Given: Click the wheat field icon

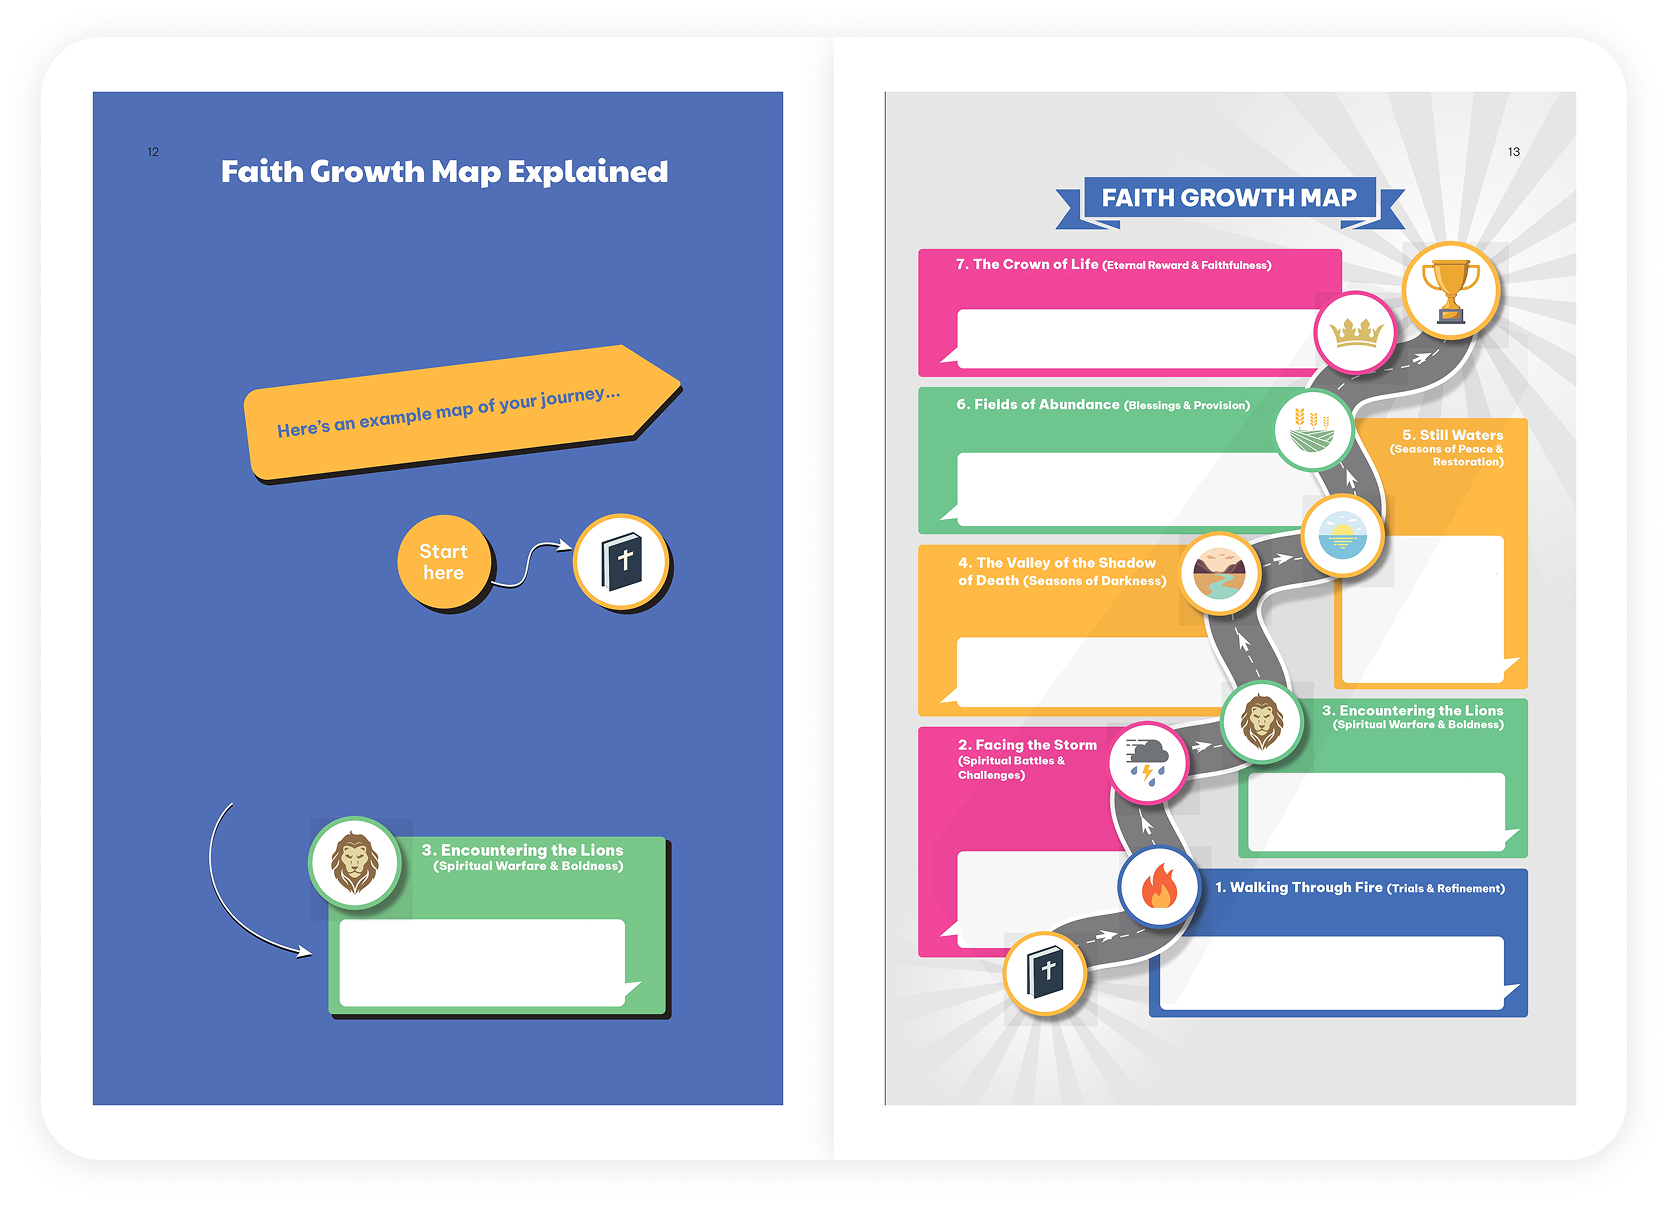Looking at the screenshot, I should (1313, 430).
